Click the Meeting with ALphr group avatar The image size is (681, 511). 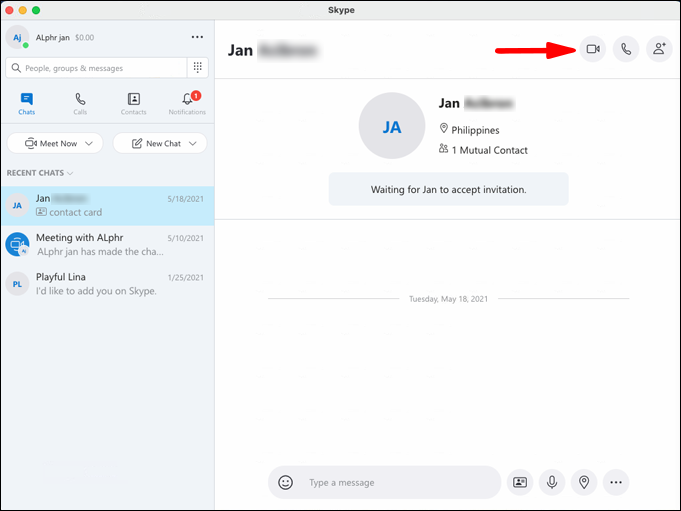point(17,244)
